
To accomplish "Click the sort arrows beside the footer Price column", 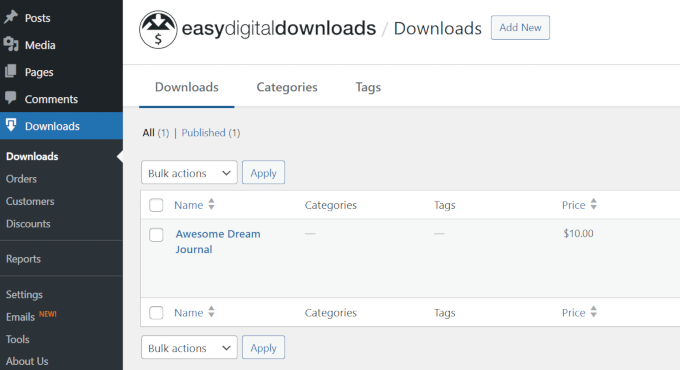I will click(x=594, y=312).
